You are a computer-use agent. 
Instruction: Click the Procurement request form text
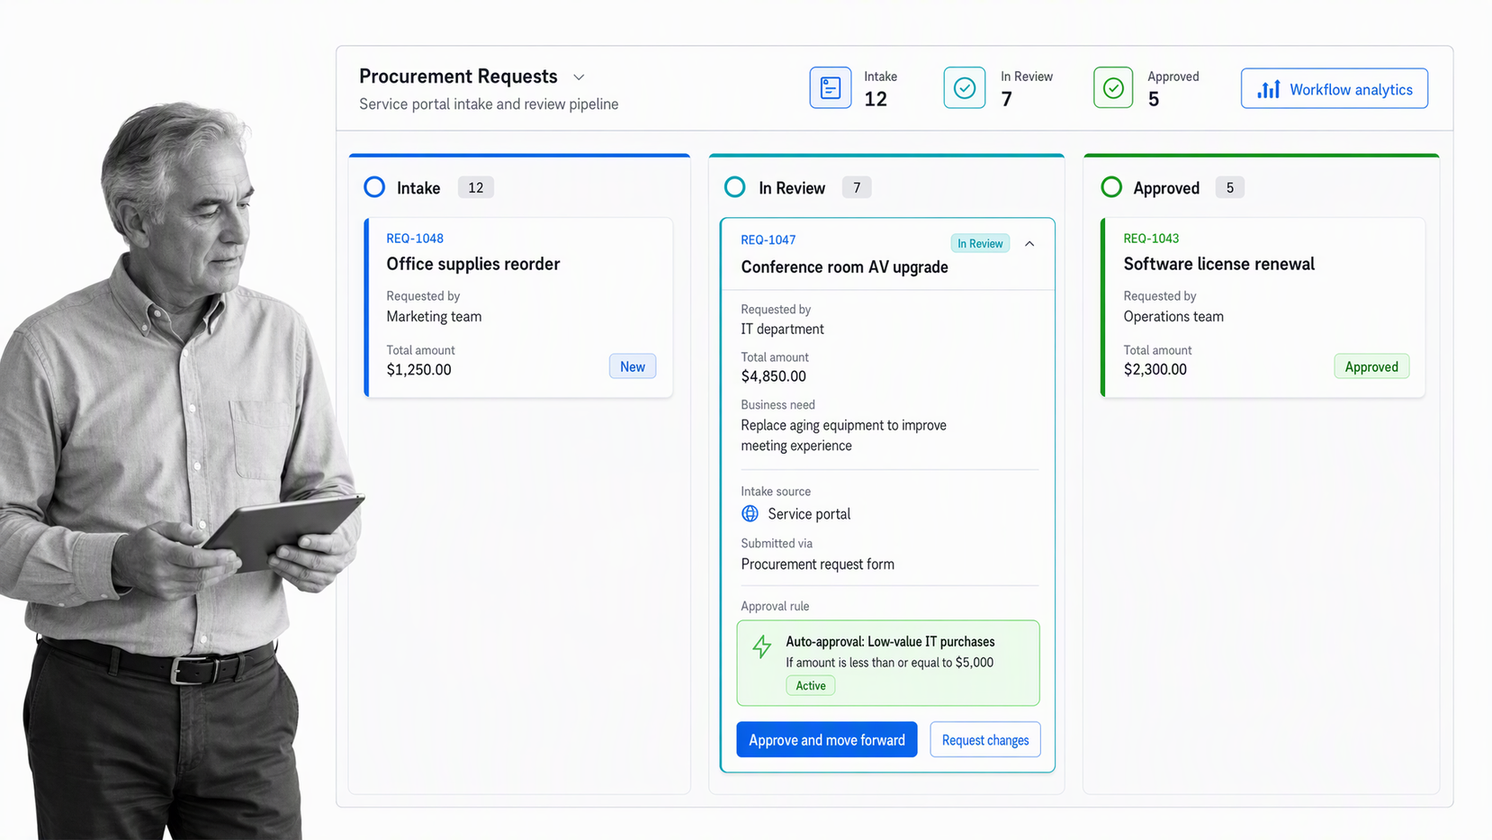tap(817, 564)
